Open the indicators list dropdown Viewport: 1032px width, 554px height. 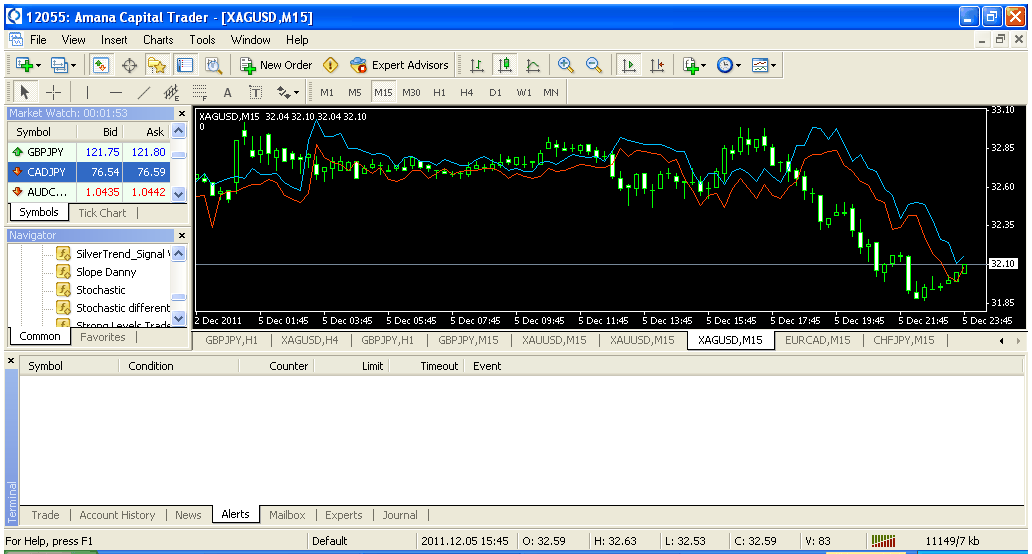pyautogui.click(x=694, y=65)
